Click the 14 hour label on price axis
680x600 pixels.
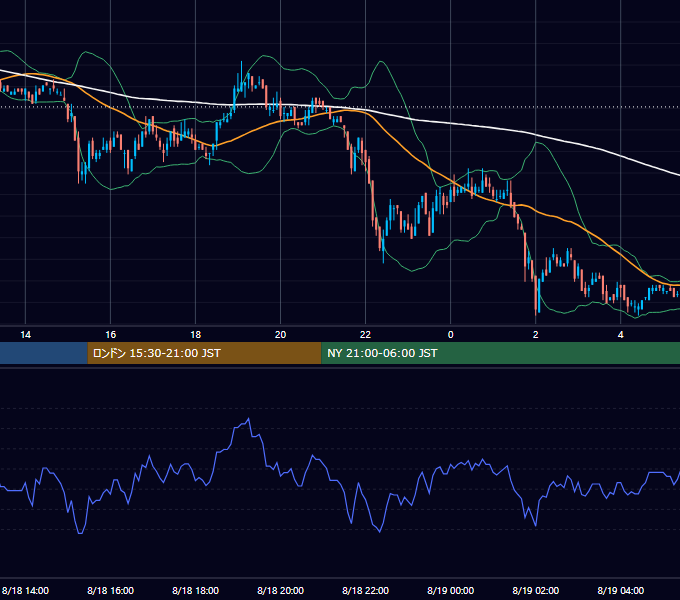click(x=26, y=335)
